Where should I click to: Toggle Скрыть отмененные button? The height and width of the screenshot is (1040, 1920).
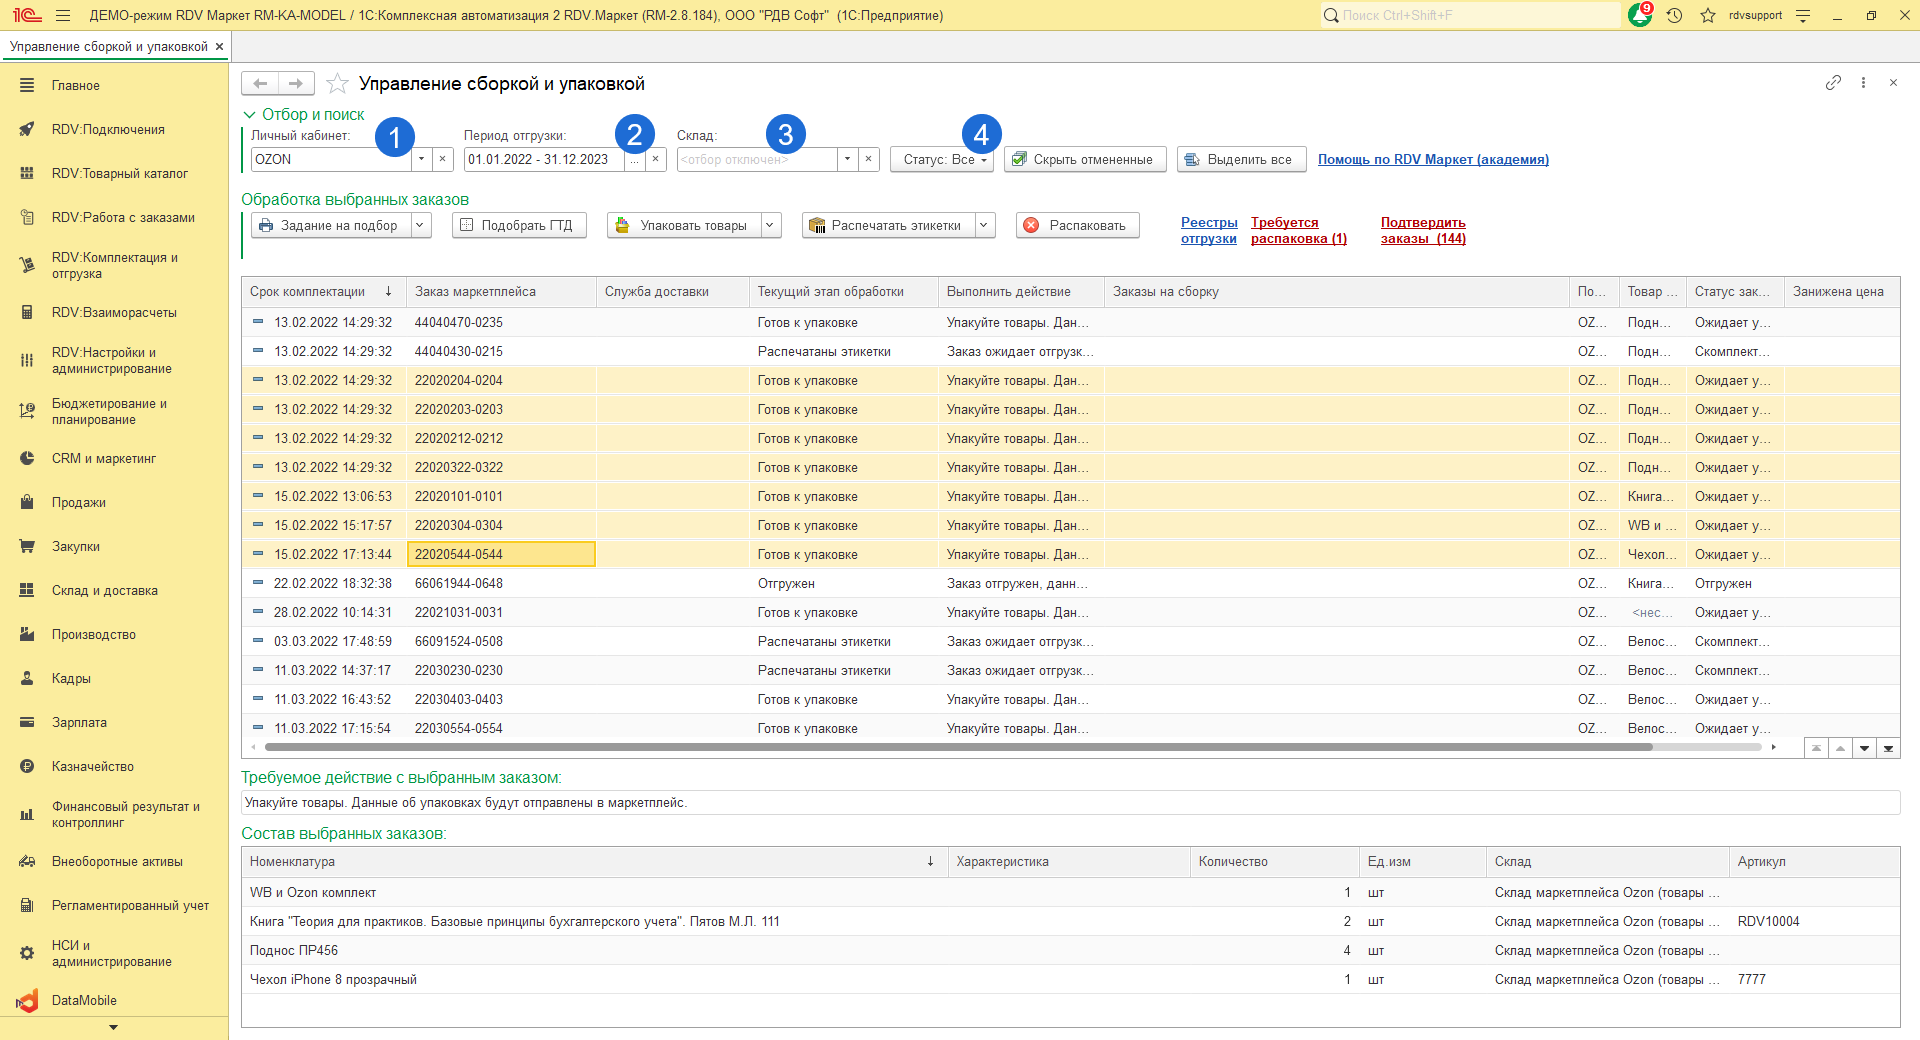click(x=1085, y=159)
